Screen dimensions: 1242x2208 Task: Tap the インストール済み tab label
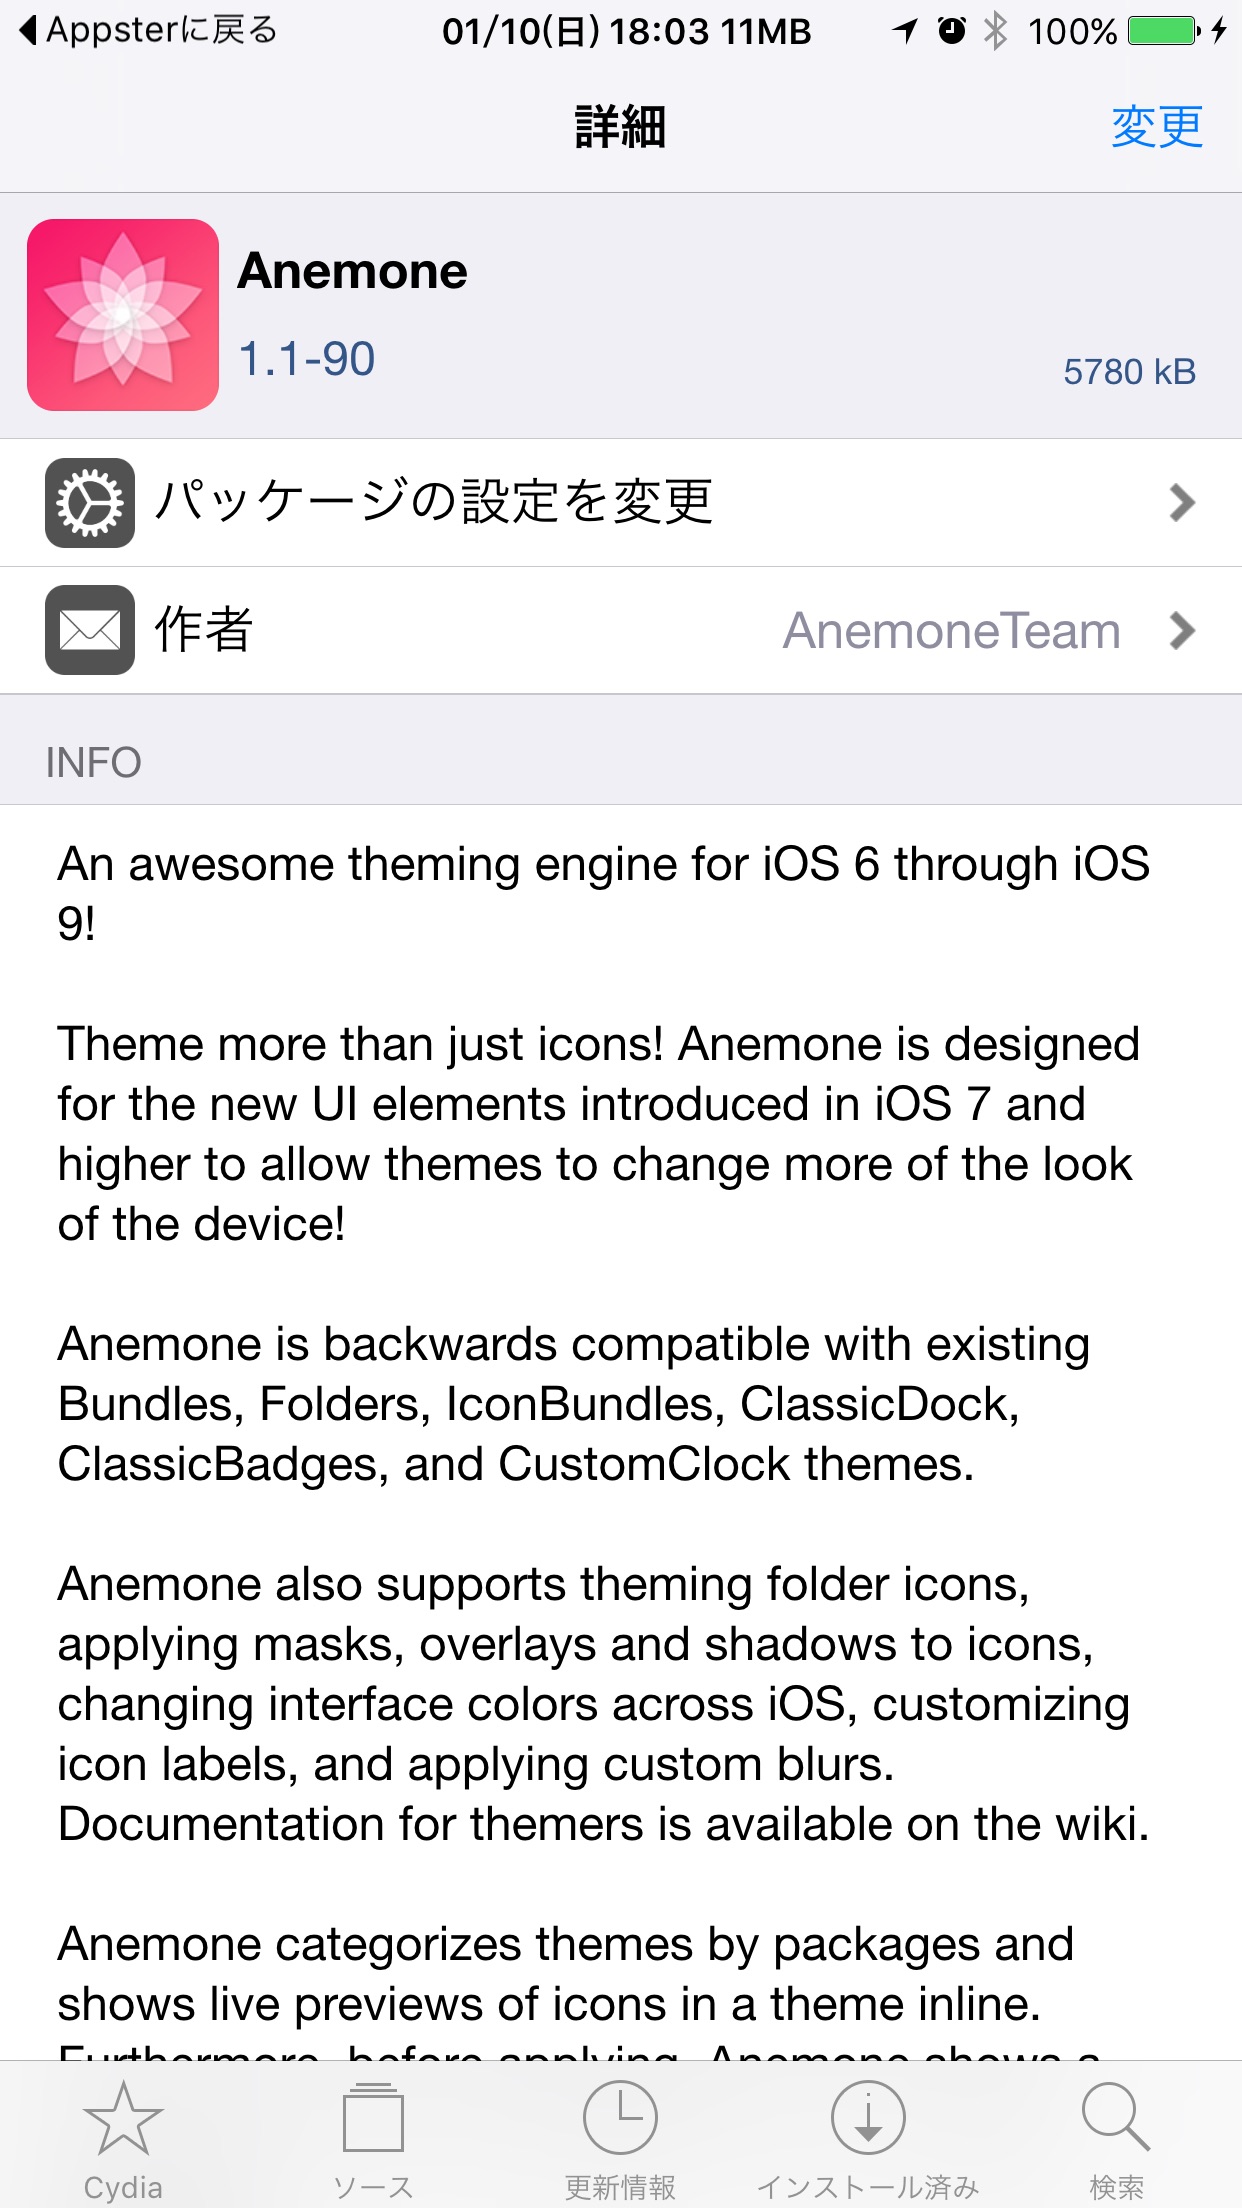point(868,2187)
